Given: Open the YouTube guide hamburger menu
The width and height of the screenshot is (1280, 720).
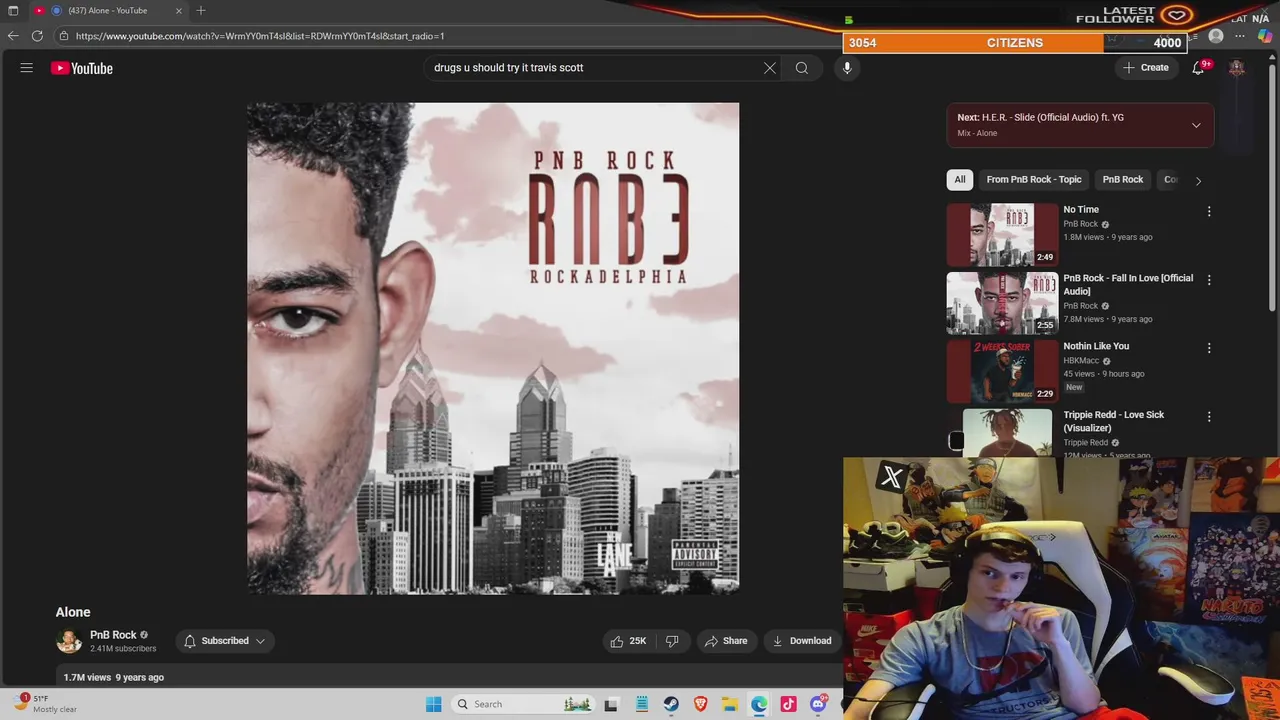Looking at the screenshot, I should 27,68.
